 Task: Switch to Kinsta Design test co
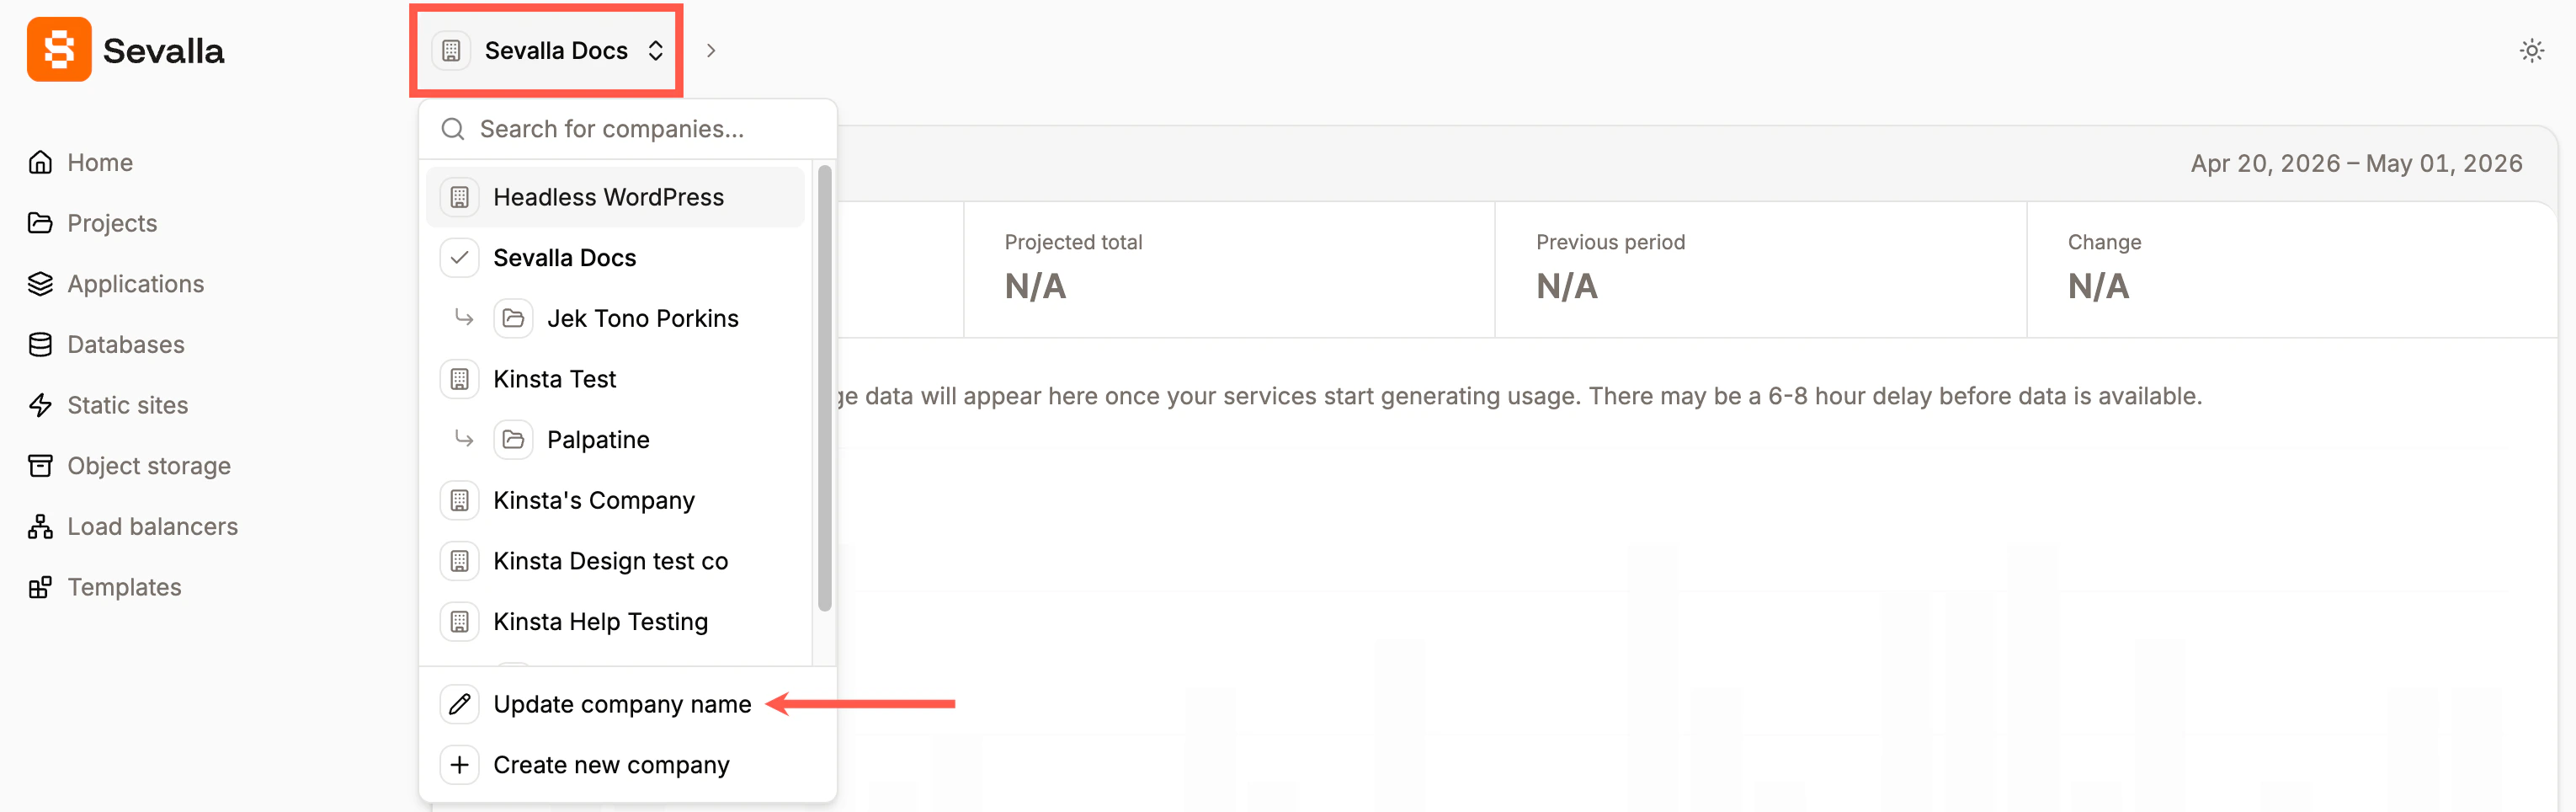[615, 561]
